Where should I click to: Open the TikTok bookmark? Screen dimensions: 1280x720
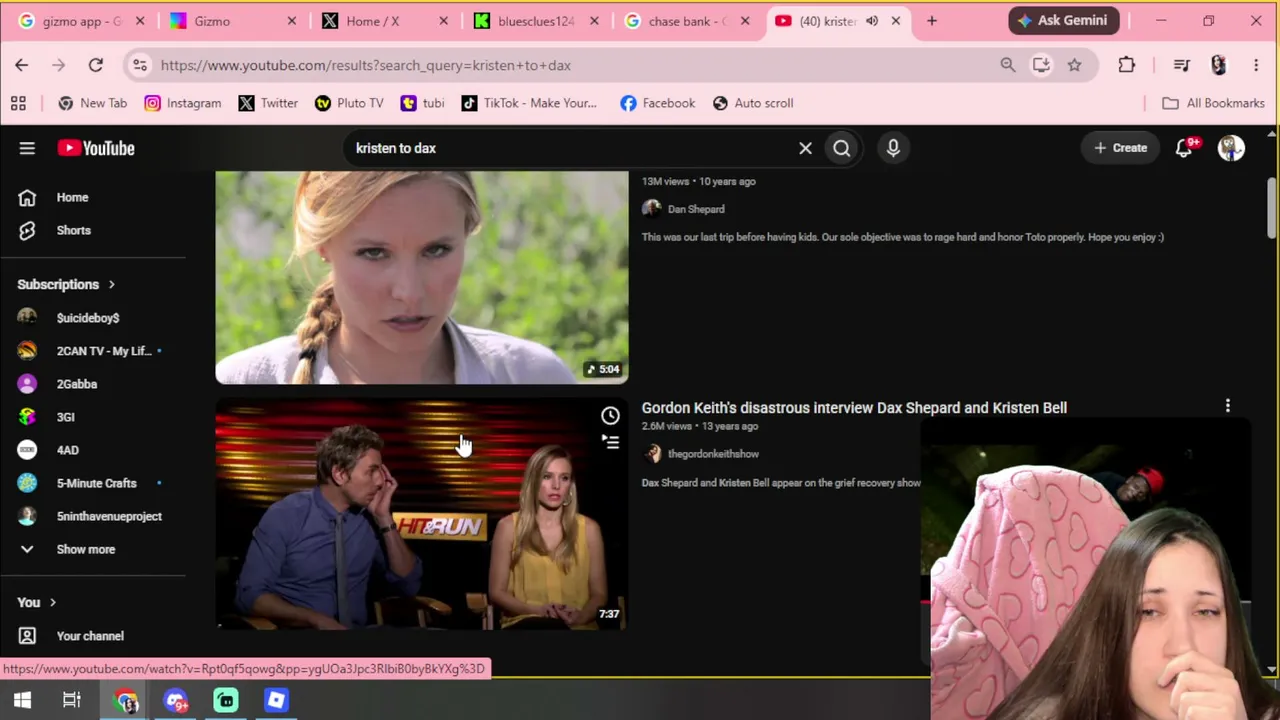529,103
